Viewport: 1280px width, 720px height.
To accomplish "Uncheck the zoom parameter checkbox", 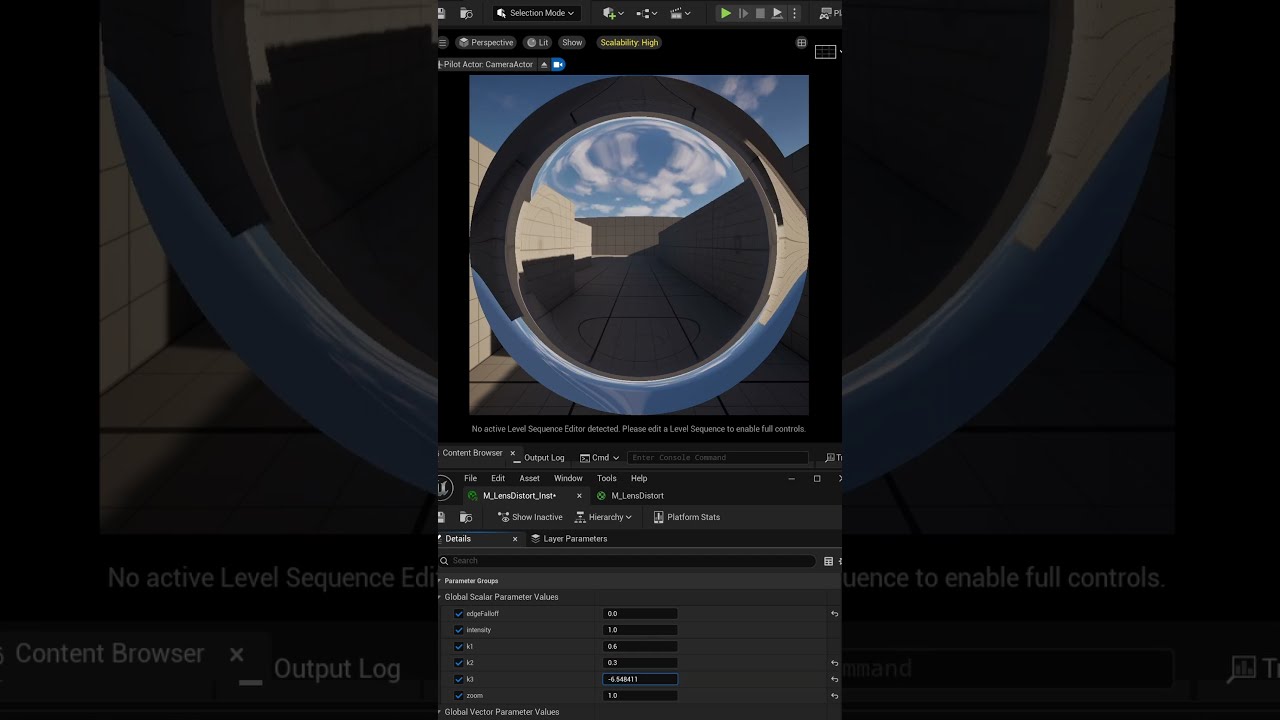I will (459, 695).
